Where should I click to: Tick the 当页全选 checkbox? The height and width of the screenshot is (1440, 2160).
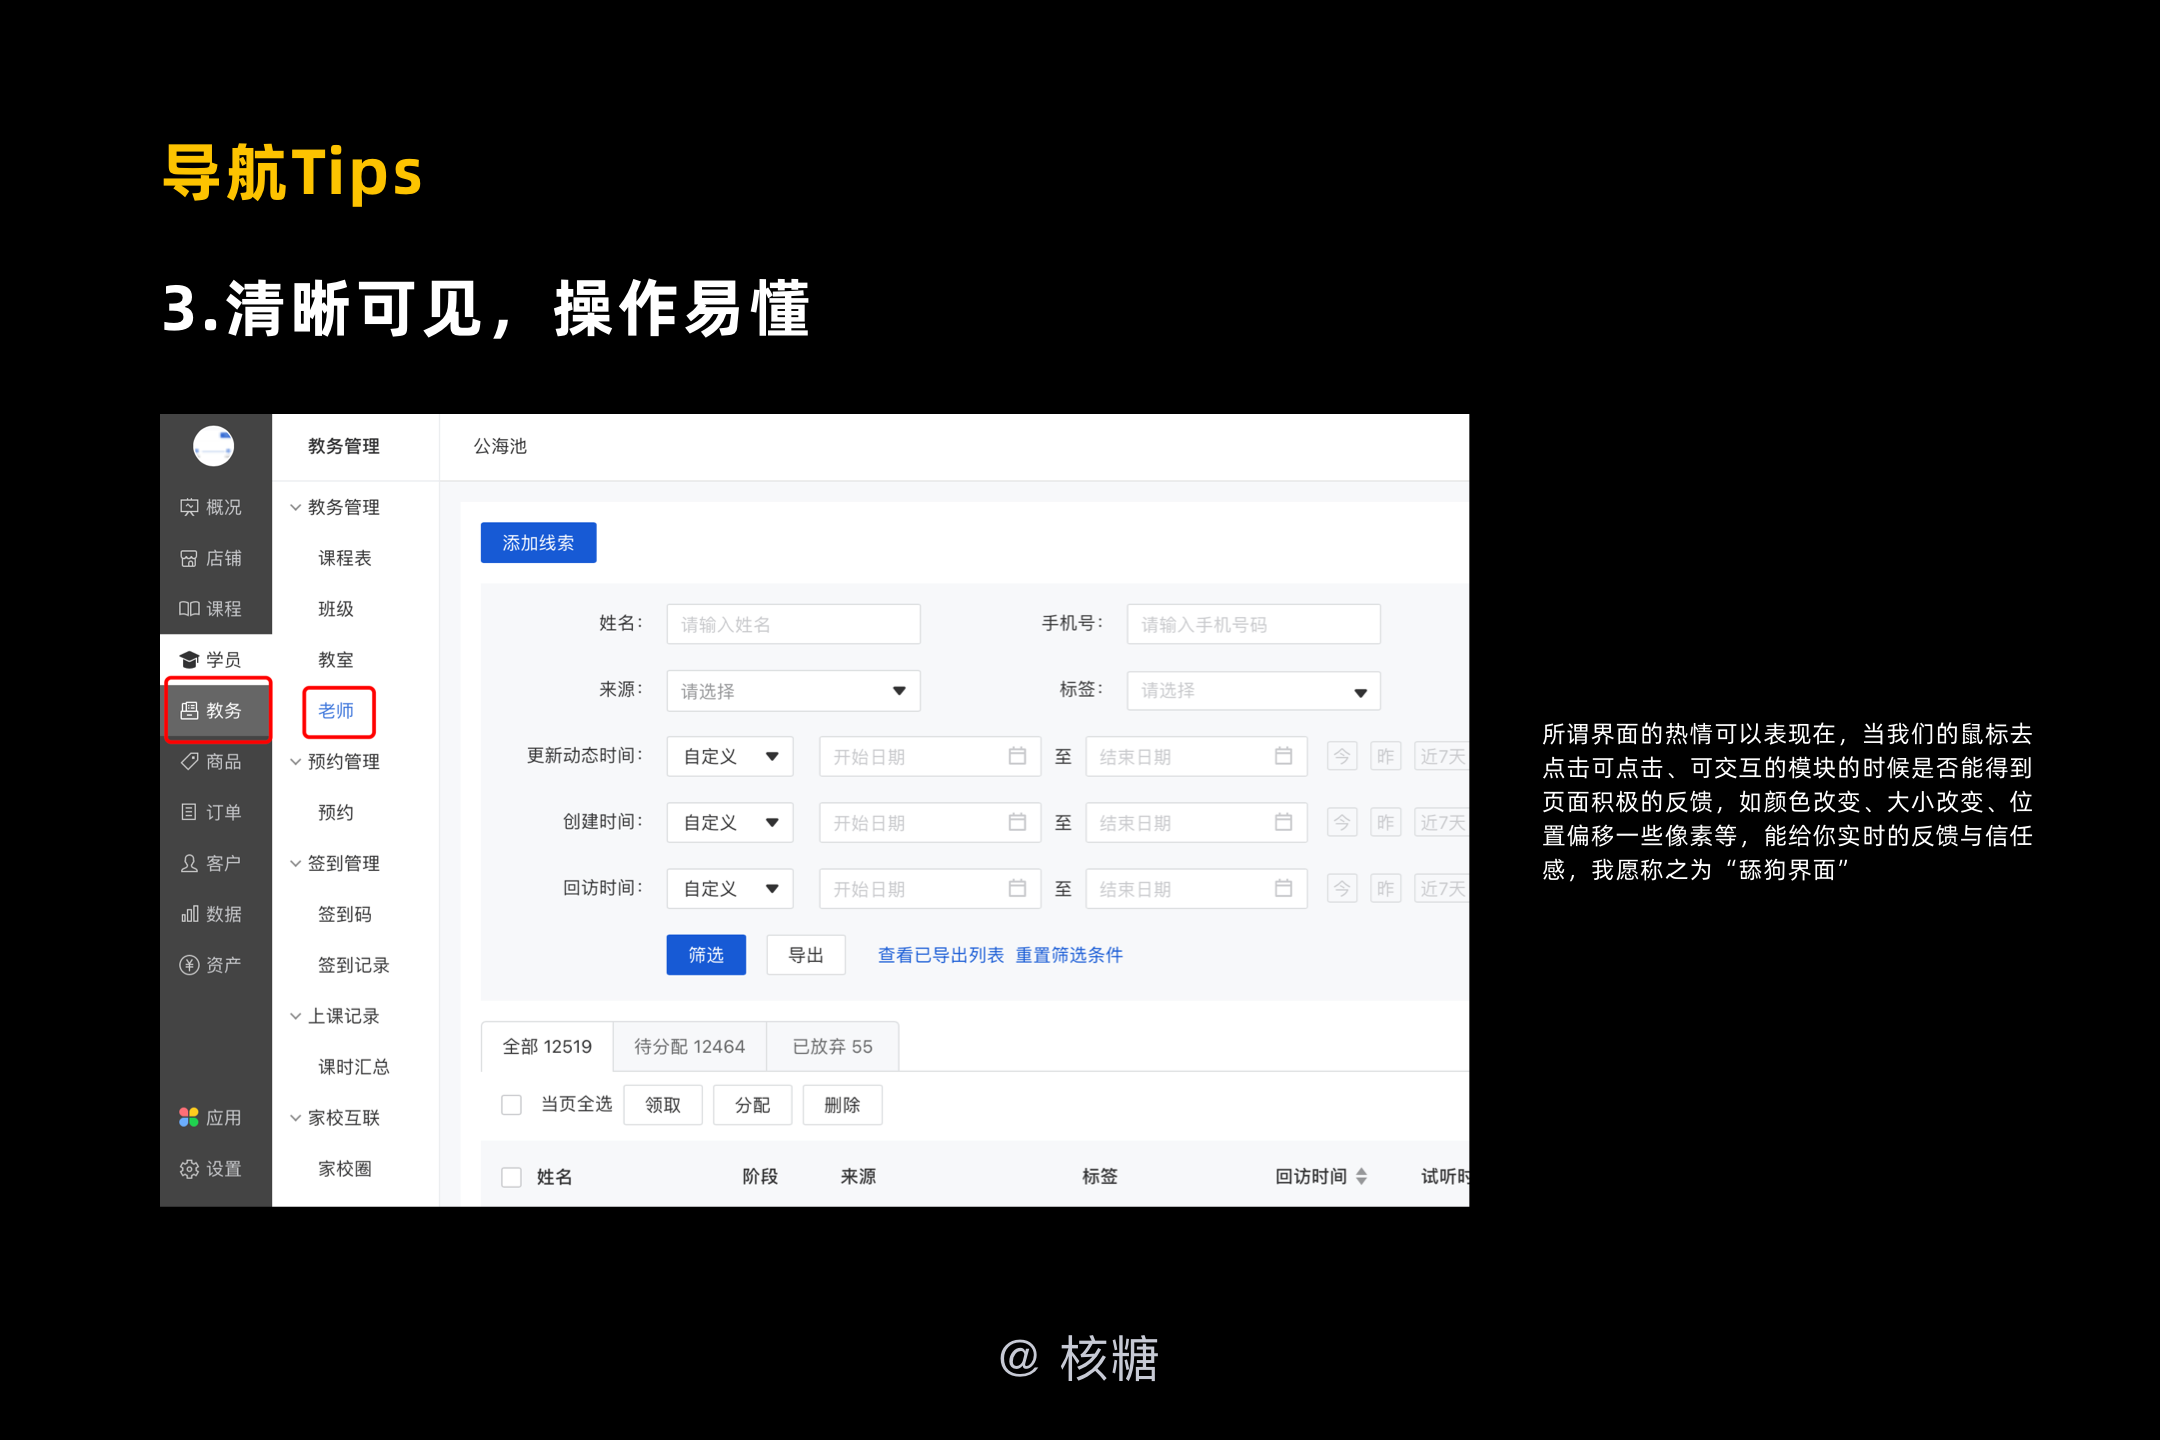511,1104
